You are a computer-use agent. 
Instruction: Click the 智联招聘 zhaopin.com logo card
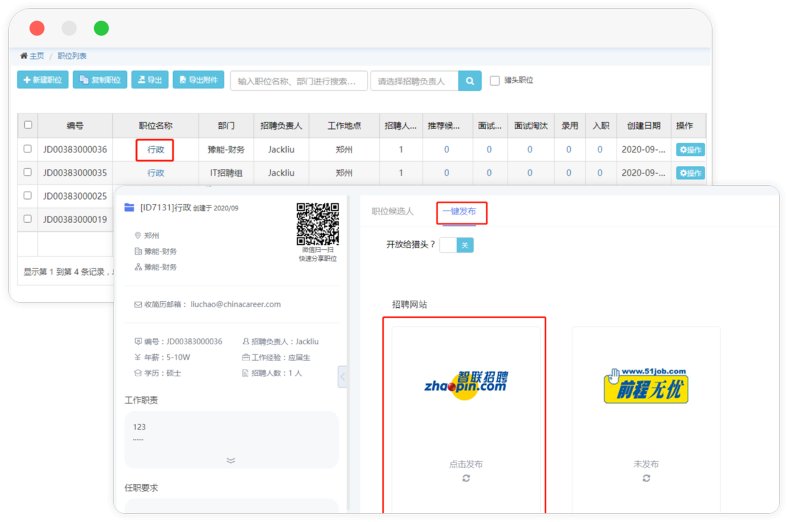coord(466,386)
